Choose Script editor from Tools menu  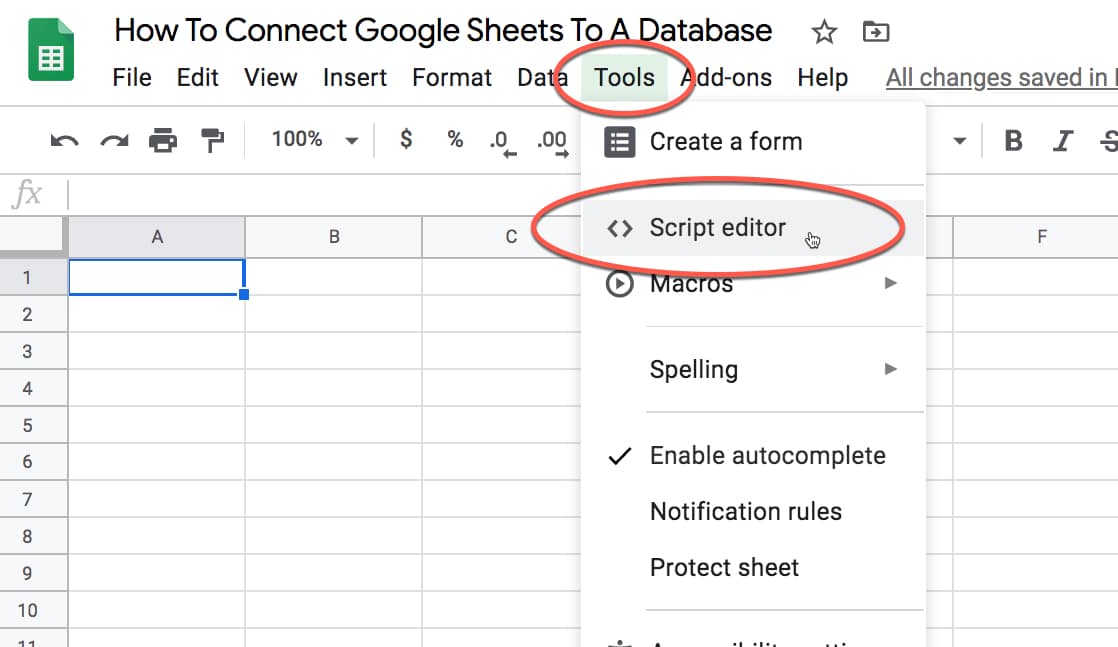pos(717,228)
